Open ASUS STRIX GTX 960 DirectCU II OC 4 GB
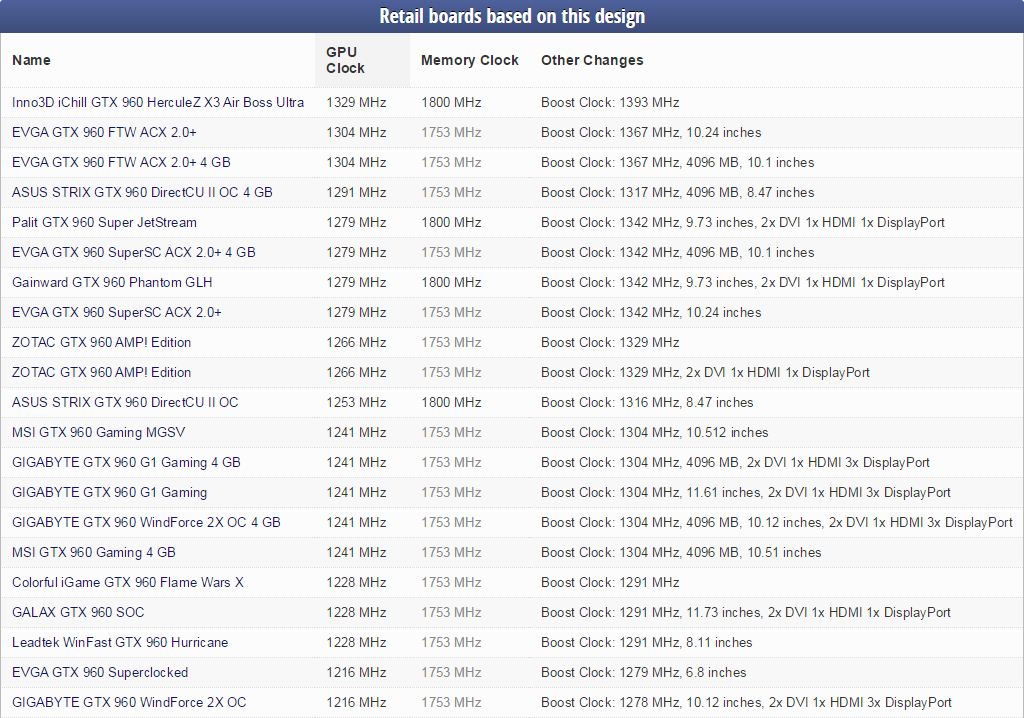The height and width of the screenshot is (718, 1024). [x=142, y=193]
